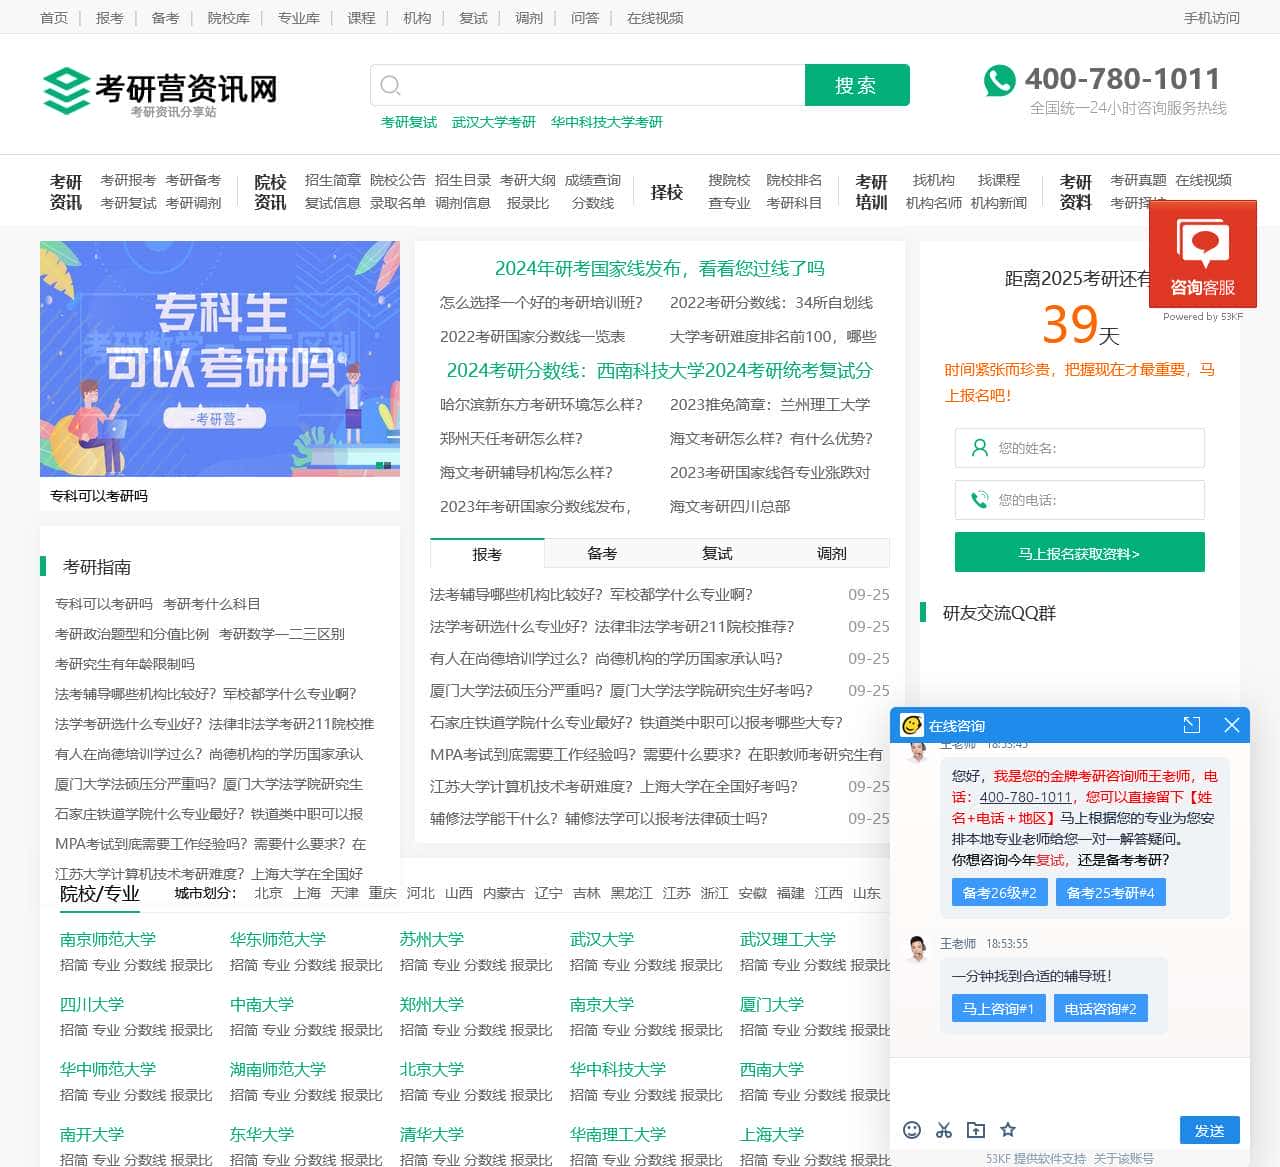Filter schools by 北京 city
Screen dimensions: 1280x1167
[x=268, y=893]
